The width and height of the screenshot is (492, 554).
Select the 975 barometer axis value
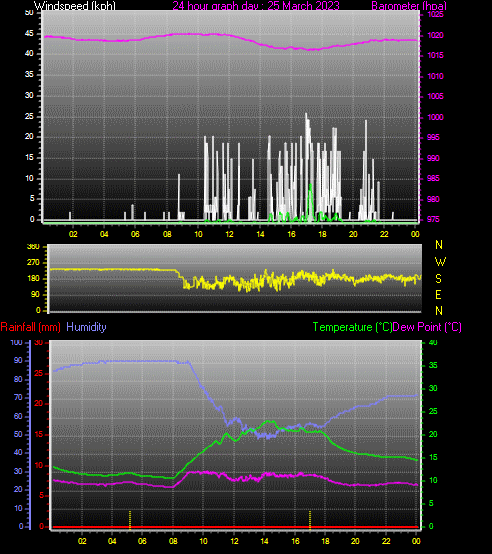[433, 219]
